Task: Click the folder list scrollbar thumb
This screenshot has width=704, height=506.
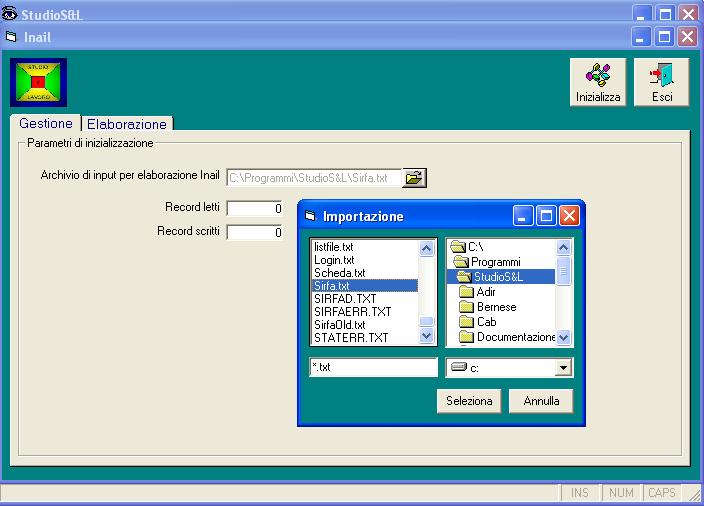Action: 563,271
